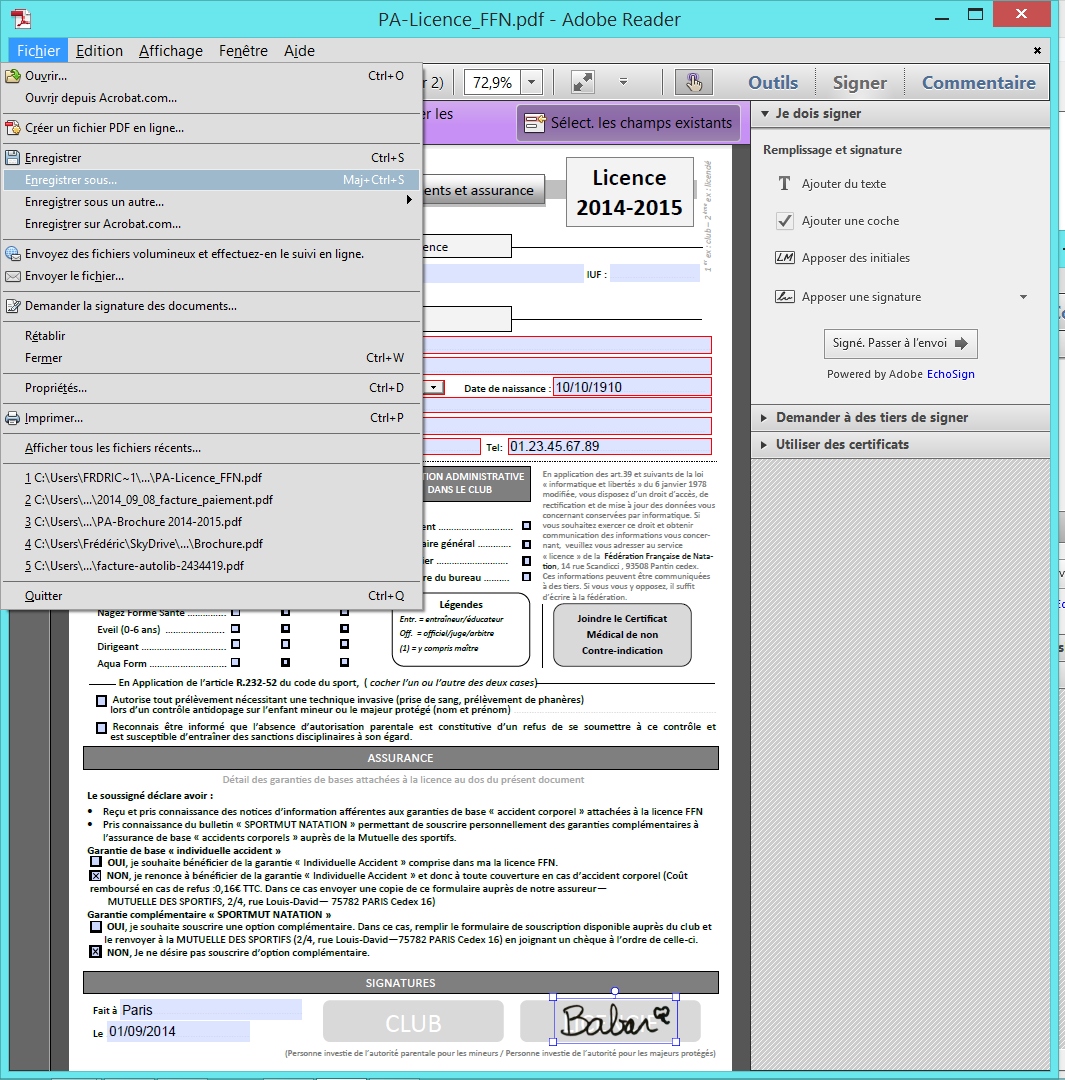Select the Babar signature image
The width and height of the screenshot is (1065, 1080).
[x=614, y=1020]
